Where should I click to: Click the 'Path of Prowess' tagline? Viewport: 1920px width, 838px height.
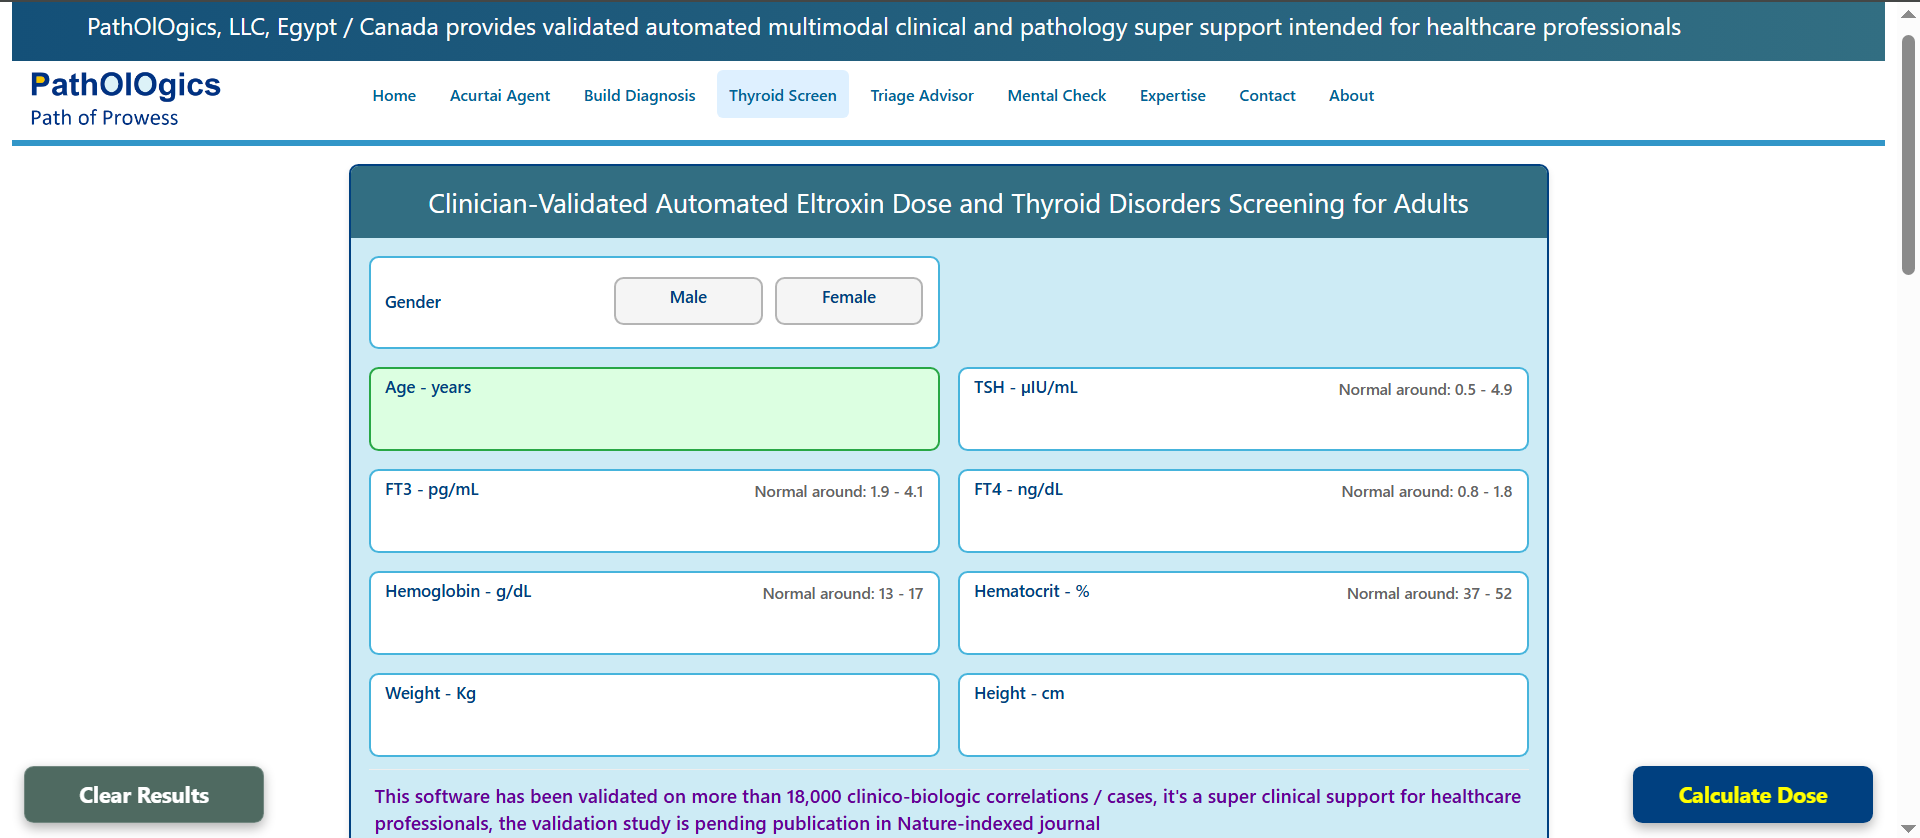point(104,118)
